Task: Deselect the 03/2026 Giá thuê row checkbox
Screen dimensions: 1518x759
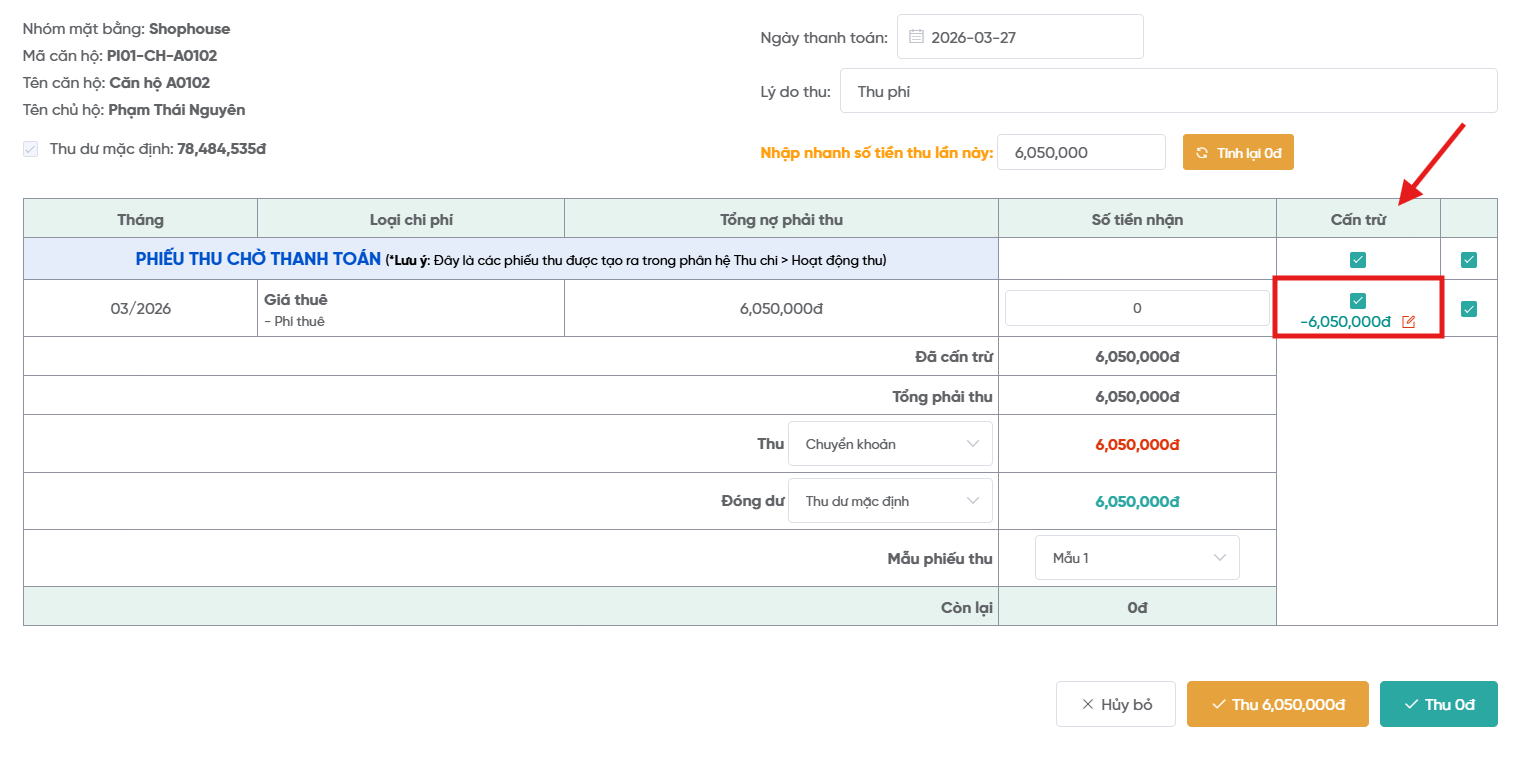Action: (1468, 309)
